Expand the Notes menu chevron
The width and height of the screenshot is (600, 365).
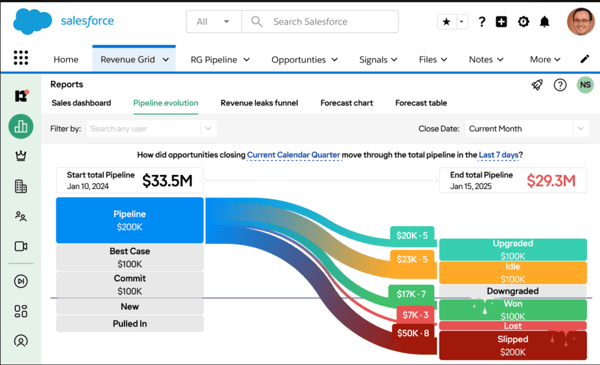500,60
